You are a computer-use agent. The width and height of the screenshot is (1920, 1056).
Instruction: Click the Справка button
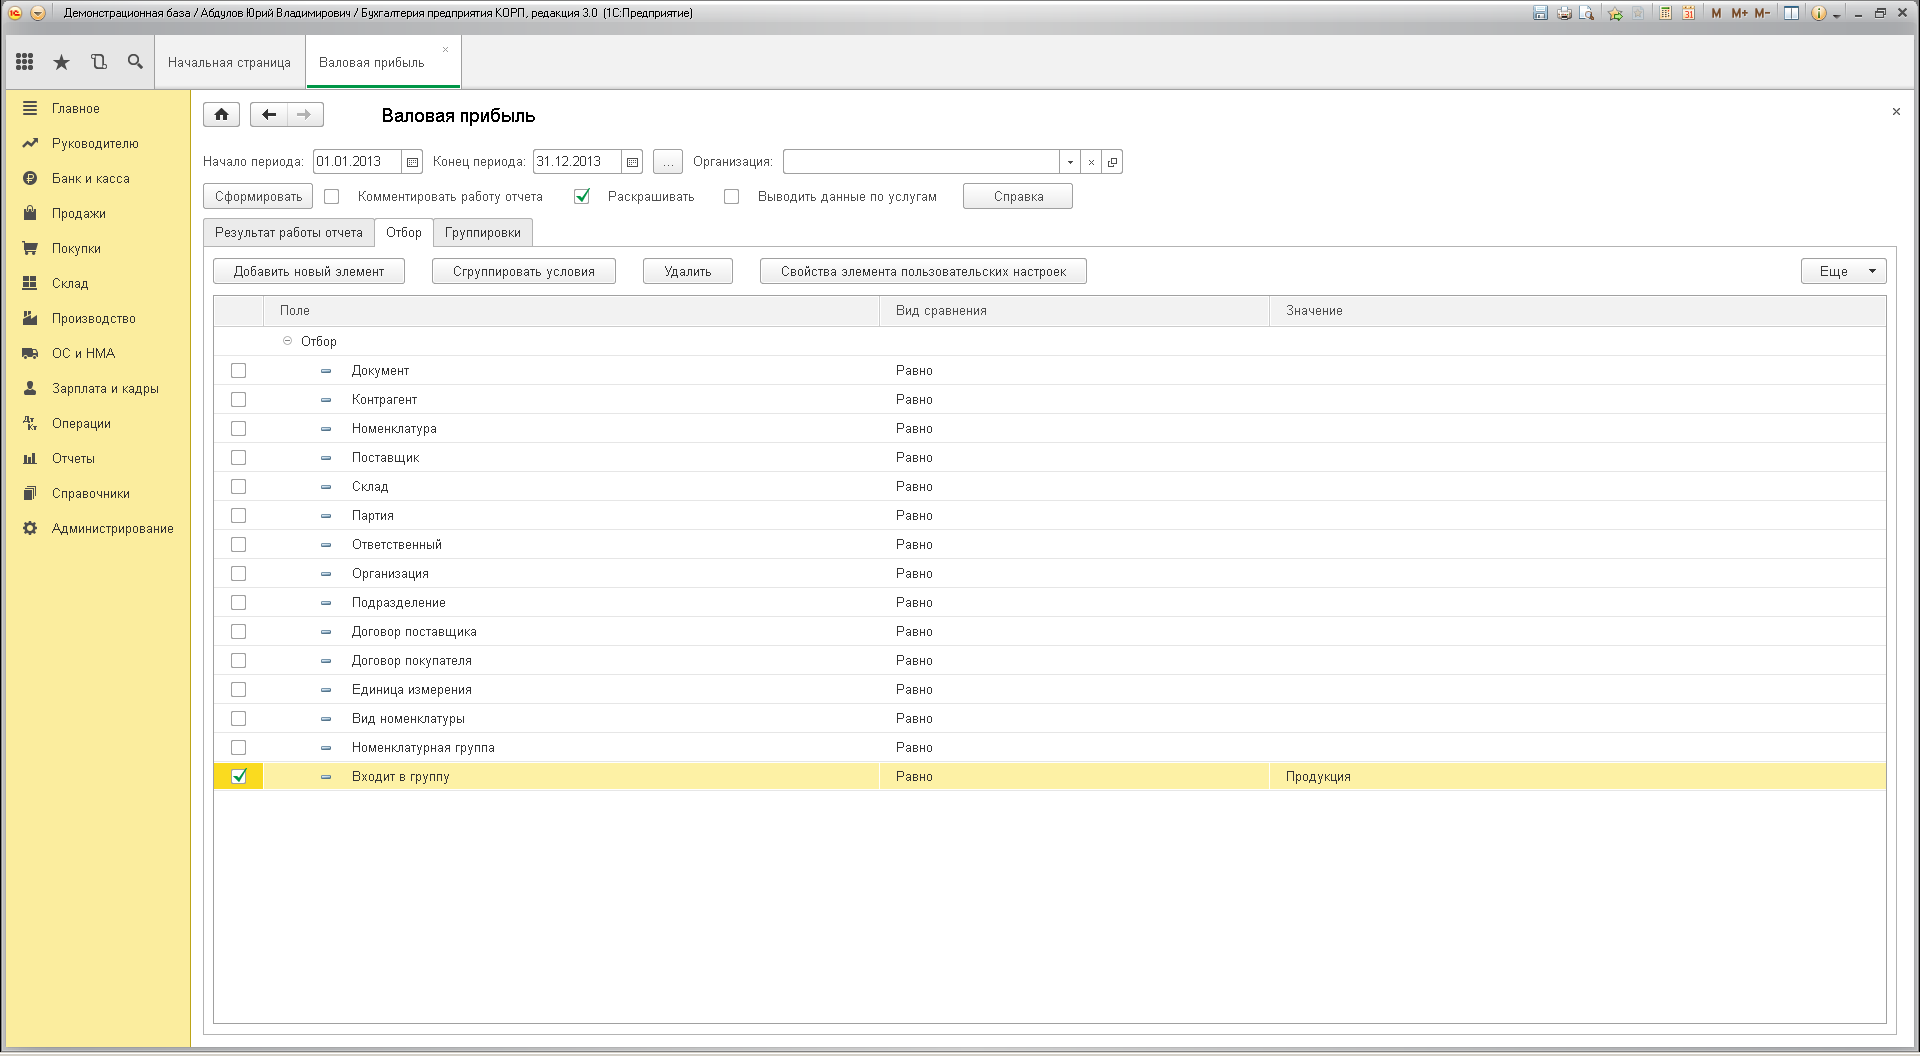coord(1018,197)
